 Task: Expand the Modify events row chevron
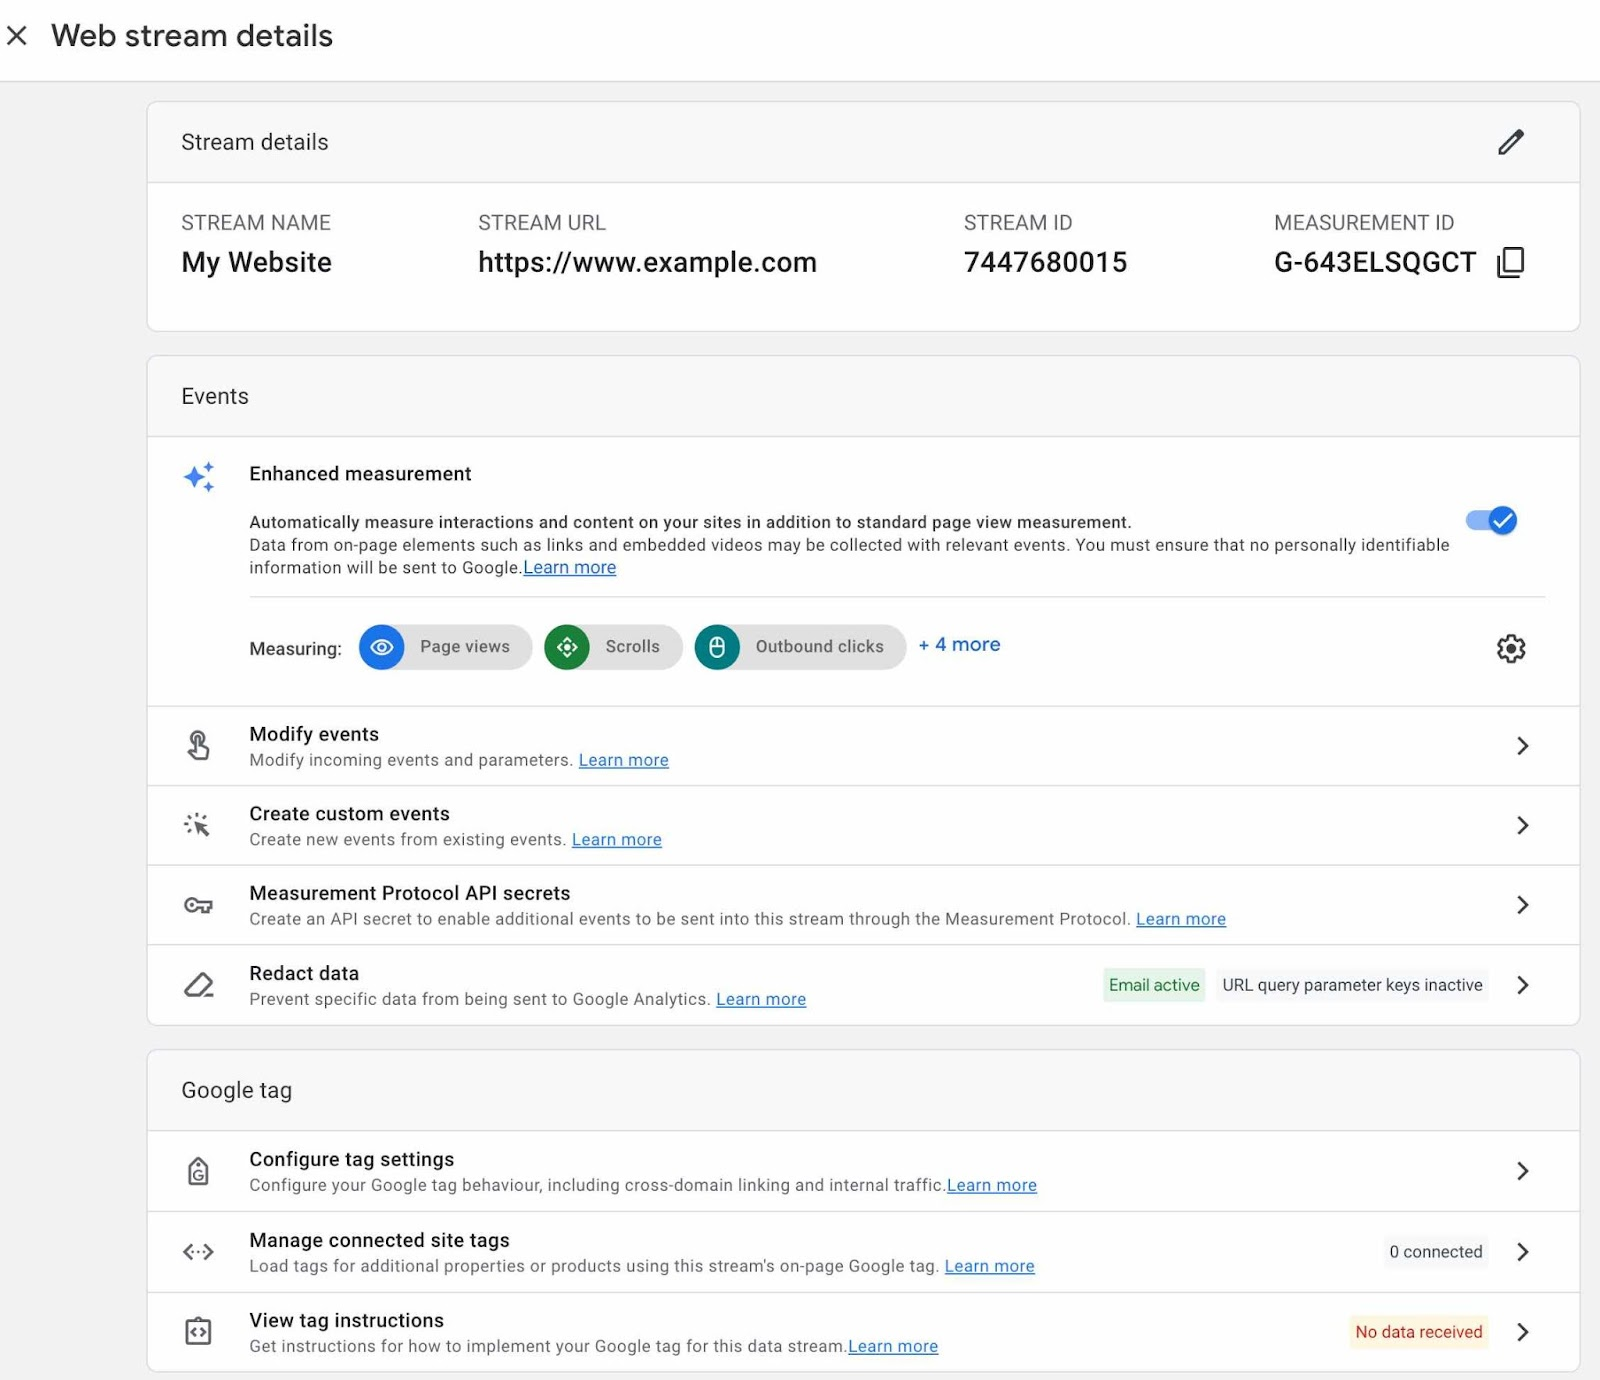1522,746
